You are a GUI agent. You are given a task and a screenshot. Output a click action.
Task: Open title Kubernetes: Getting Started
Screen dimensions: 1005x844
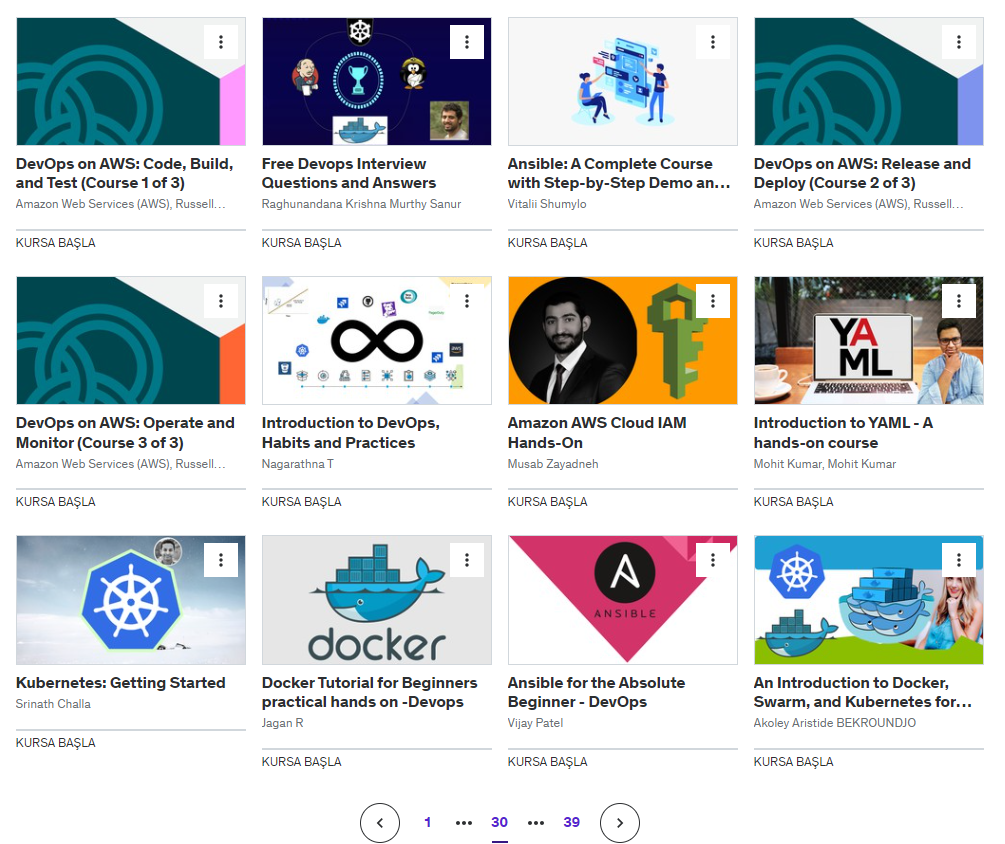(121, 683)
